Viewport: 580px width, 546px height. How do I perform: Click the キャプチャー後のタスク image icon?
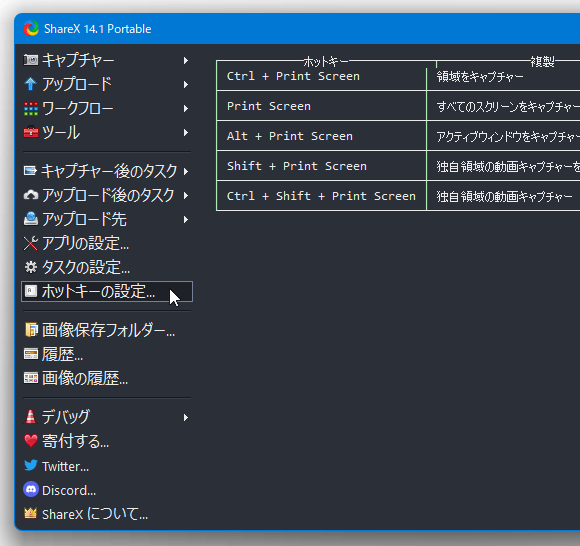(x=30, y=171)
